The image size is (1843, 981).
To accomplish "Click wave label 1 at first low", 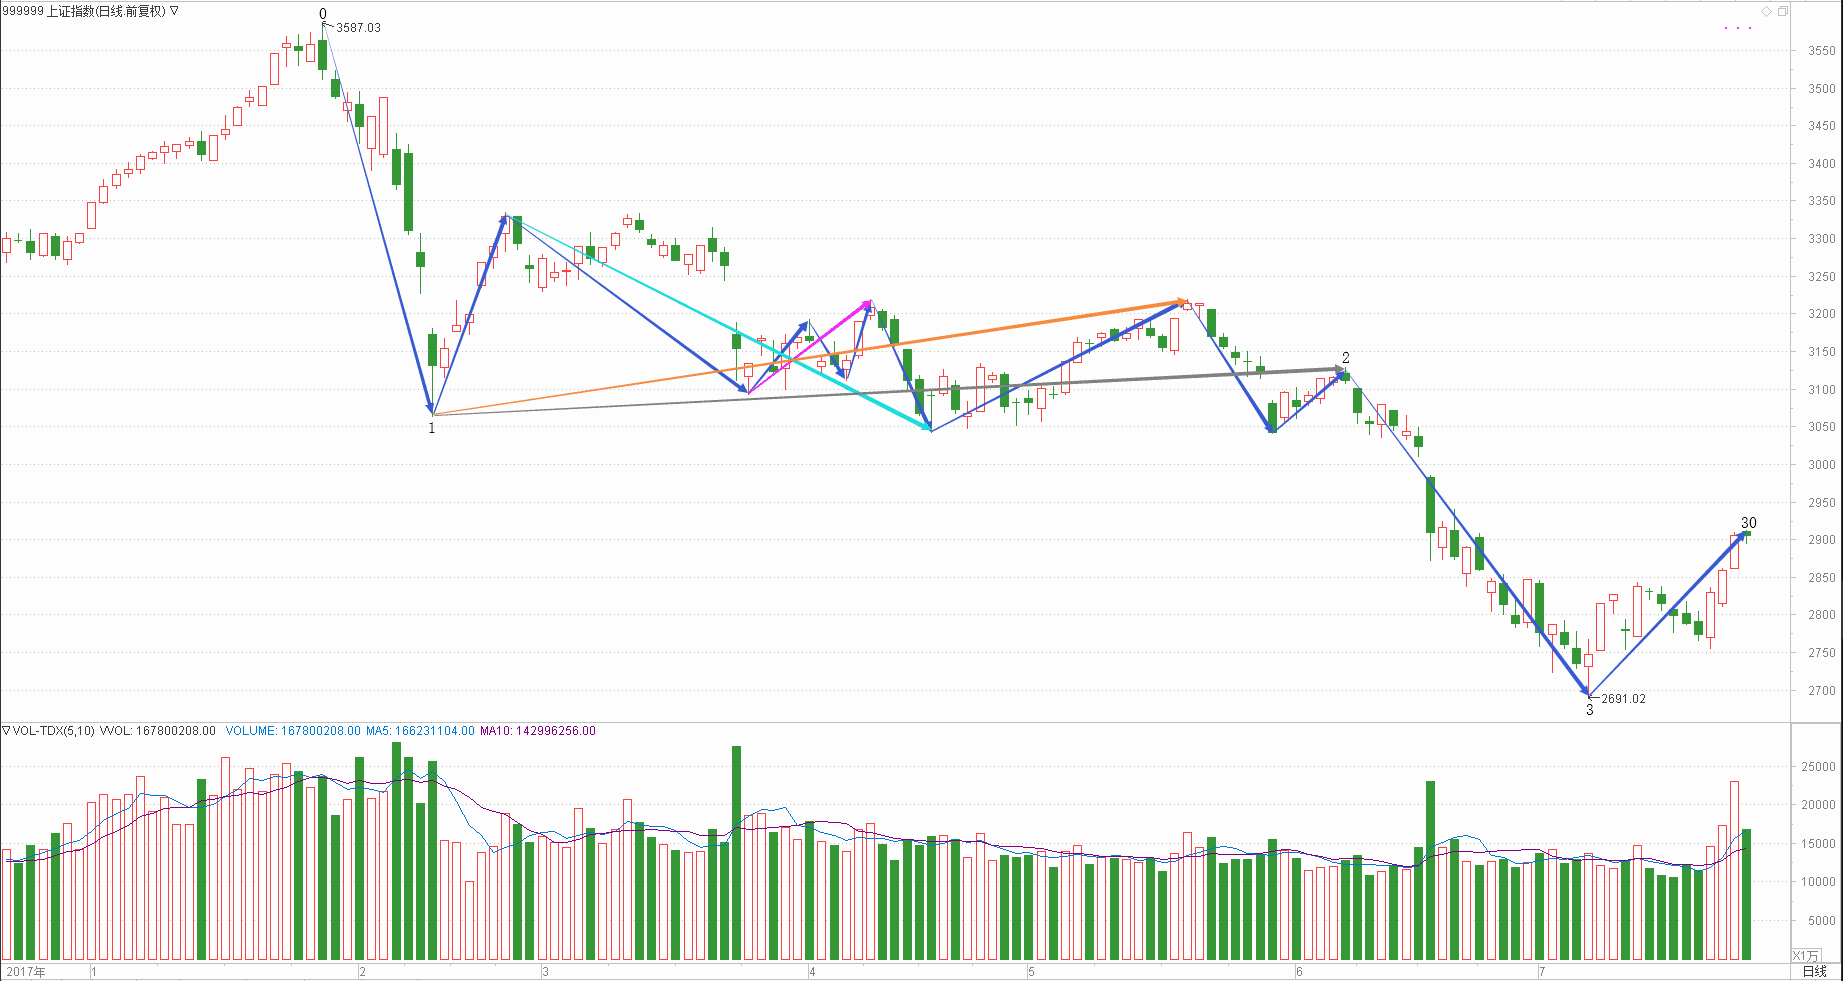I will click(432, 428).
